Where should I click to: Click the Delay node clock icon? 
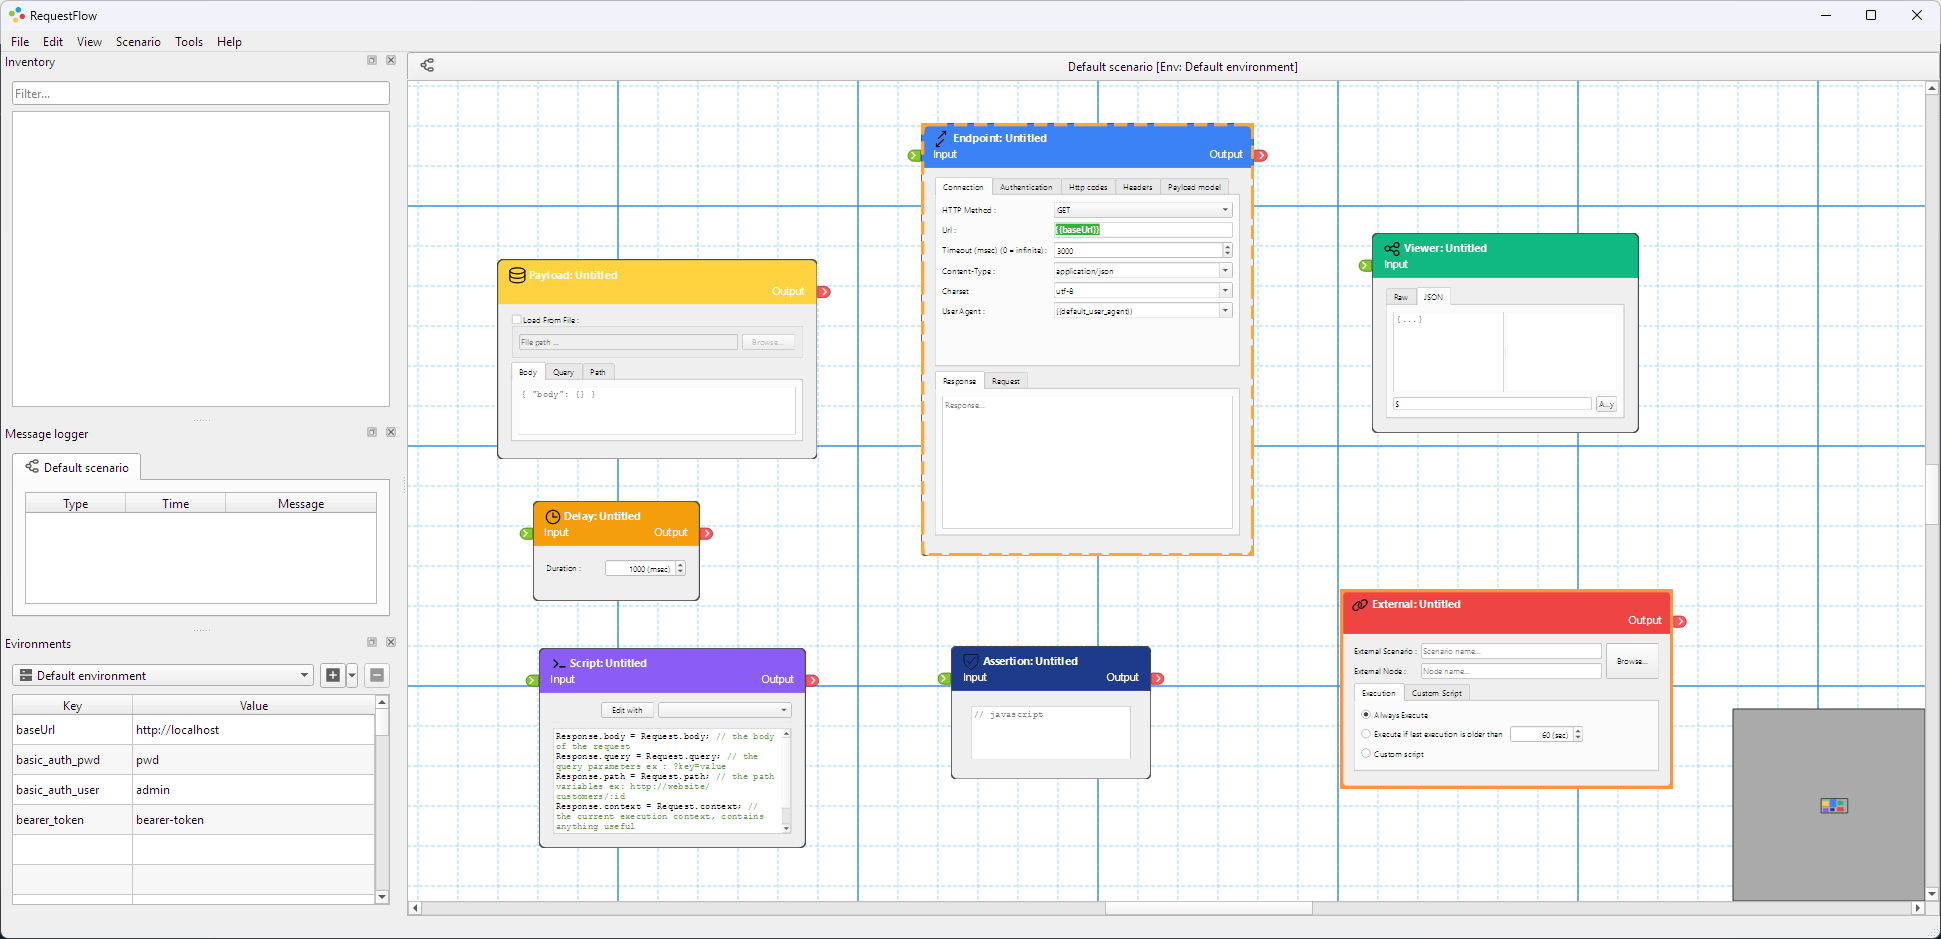tap(552, 517)
